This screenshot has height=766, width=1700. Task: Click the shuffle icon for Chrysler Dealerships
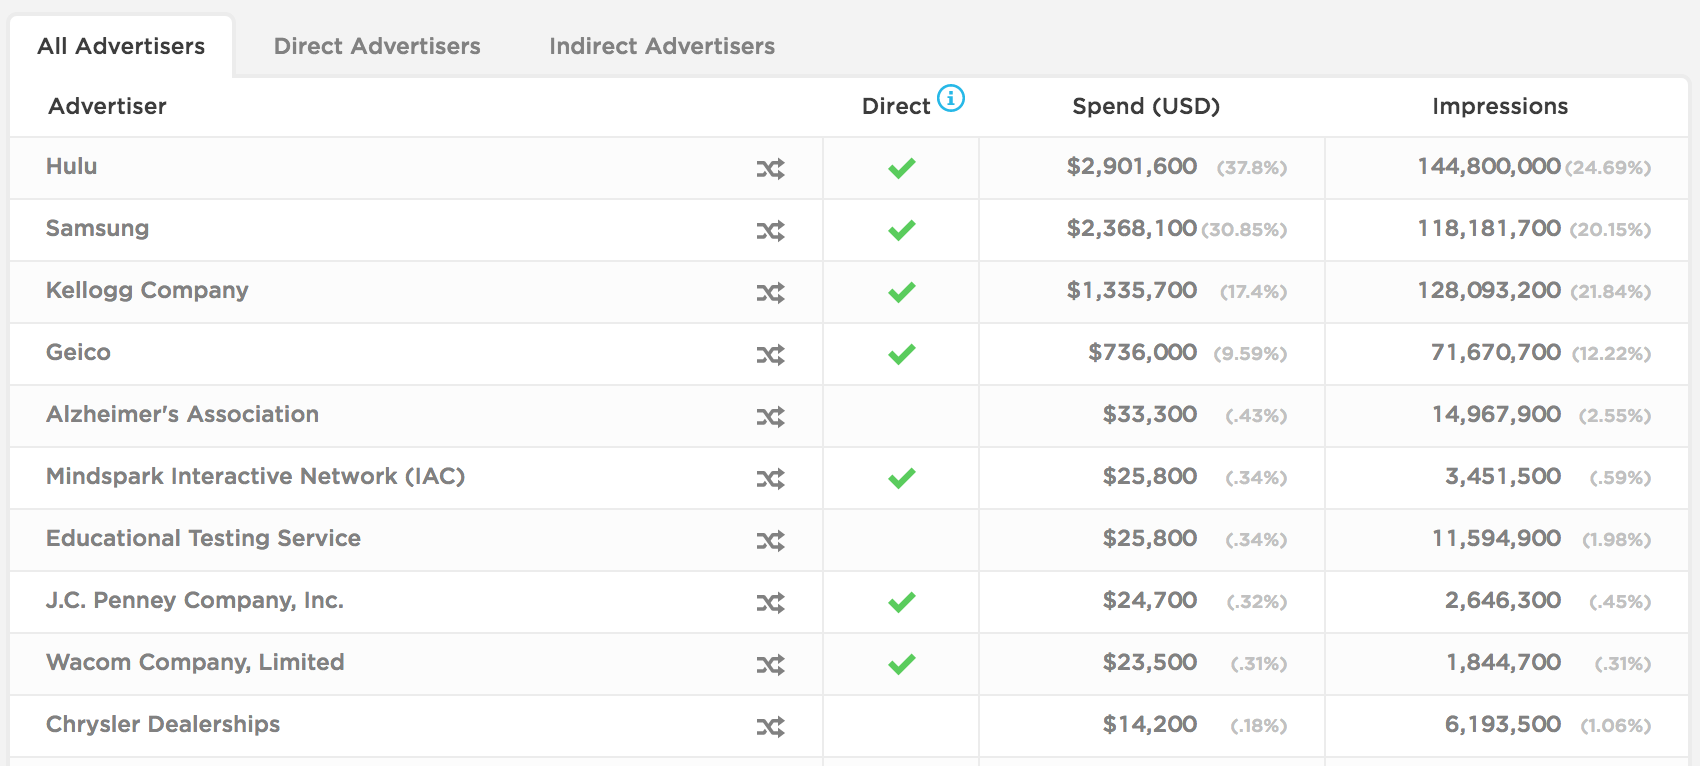click(x=770, y=726)
